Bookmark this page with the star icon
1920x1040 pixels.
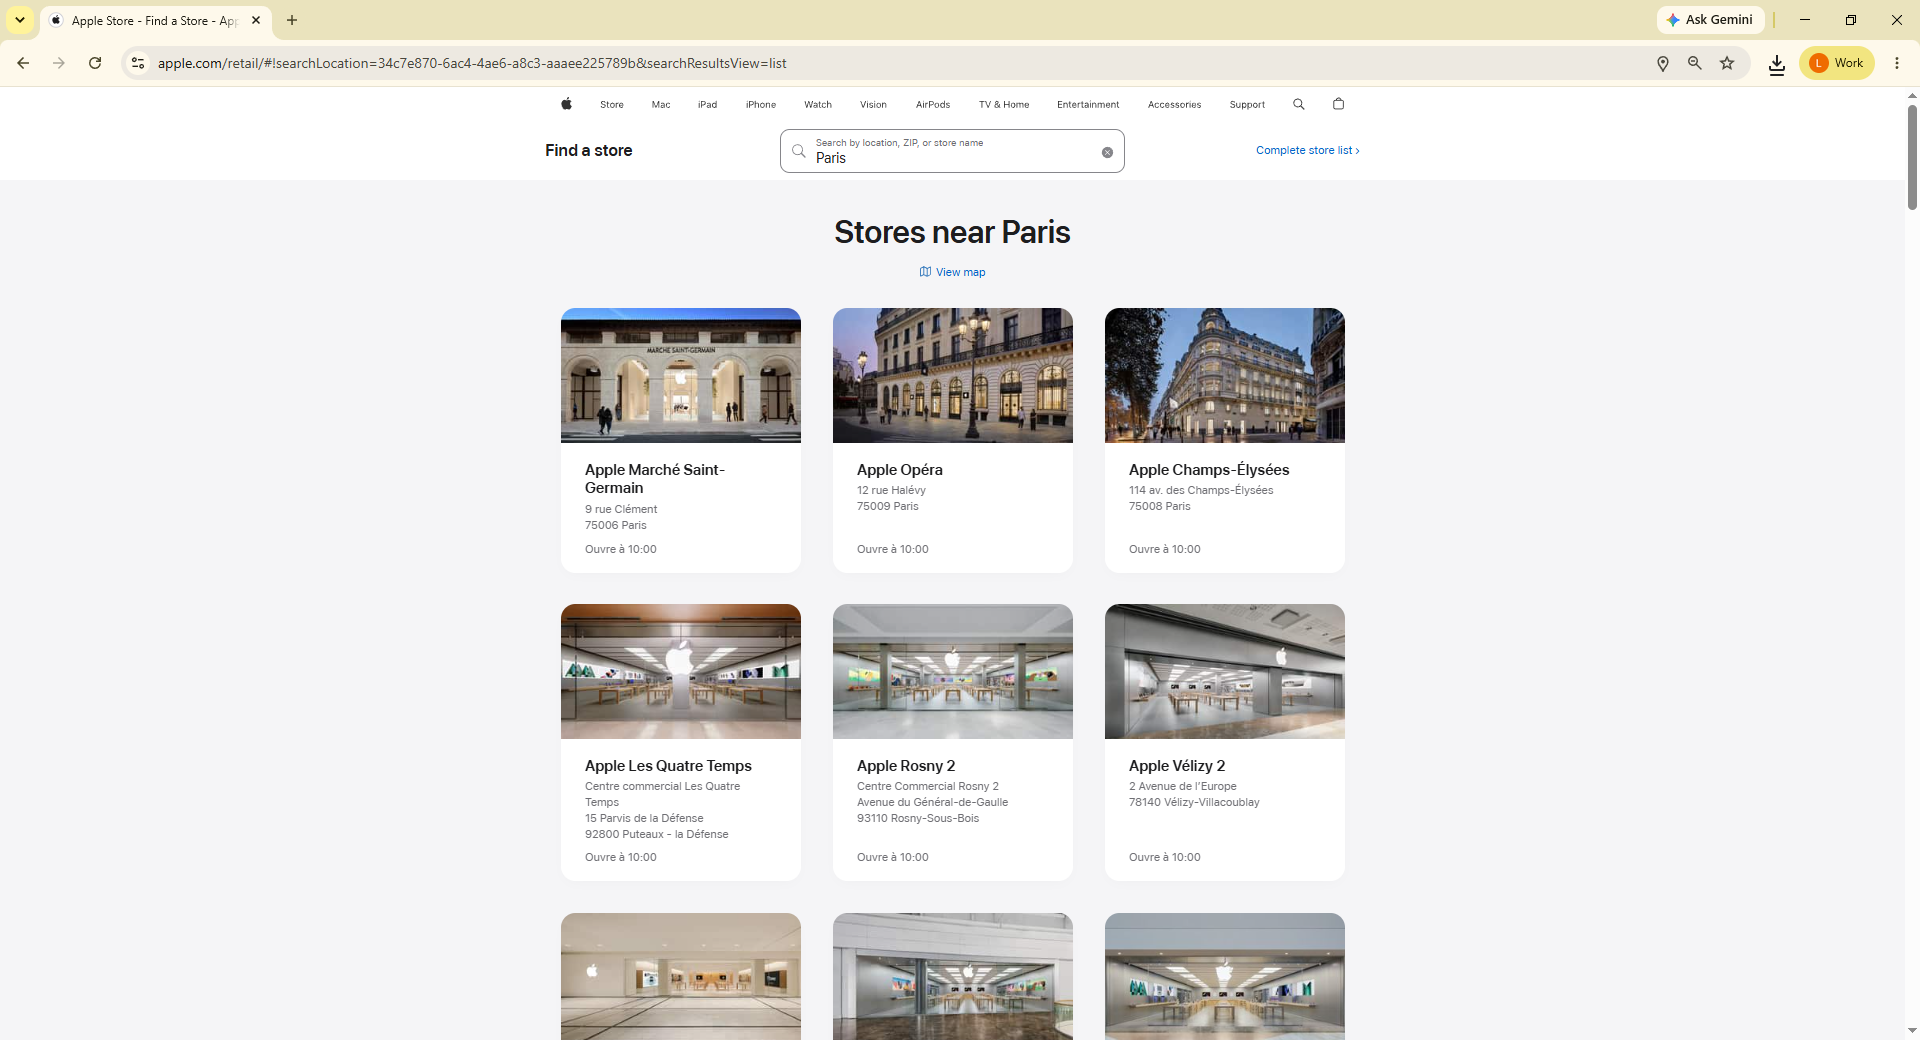point(1727,63)
